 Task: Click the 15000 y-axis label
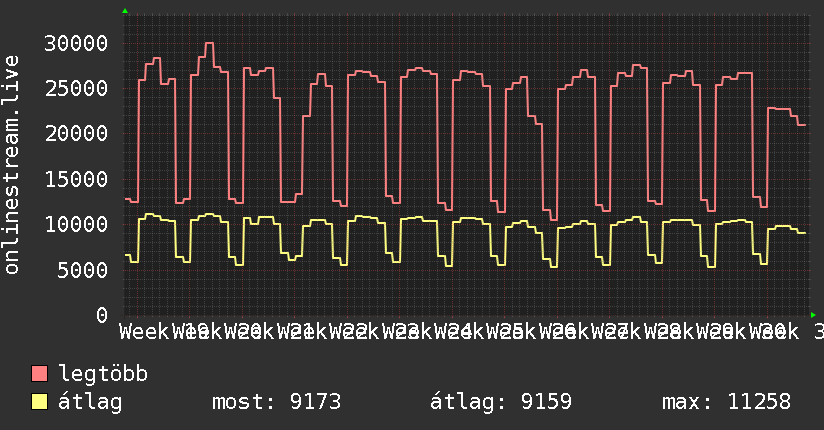76,179
